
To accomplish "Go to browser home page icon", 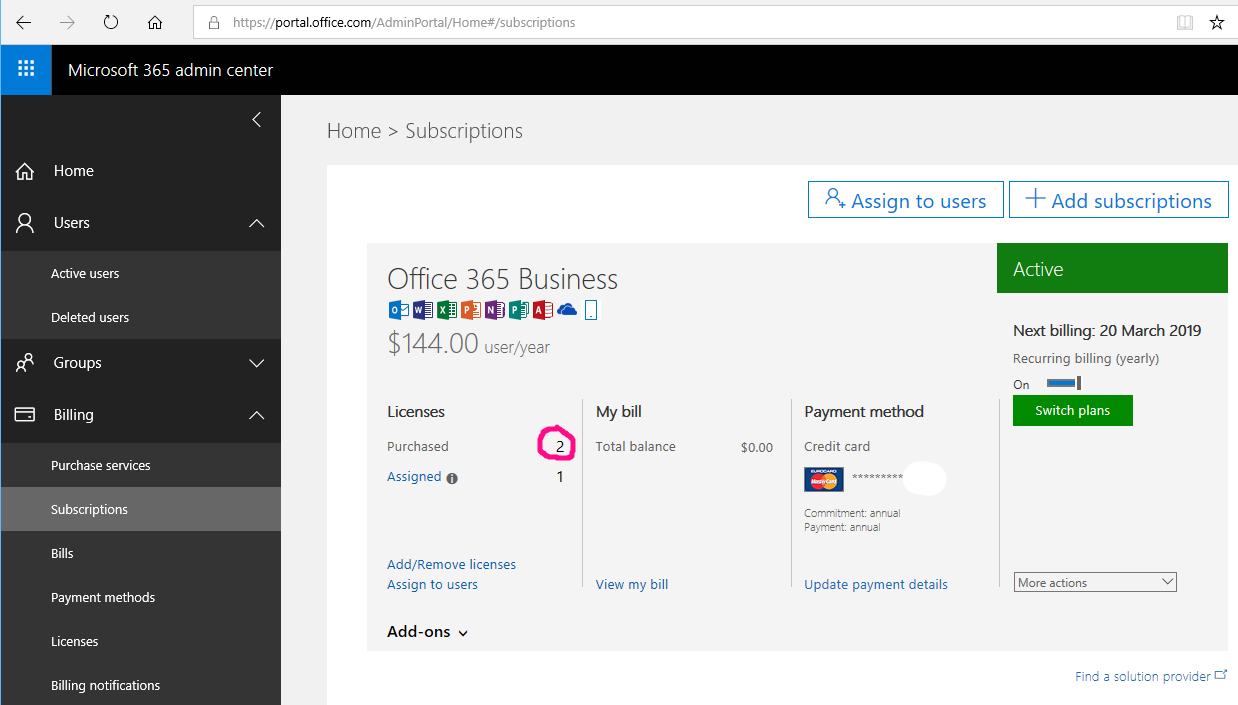I will (155, 22).
